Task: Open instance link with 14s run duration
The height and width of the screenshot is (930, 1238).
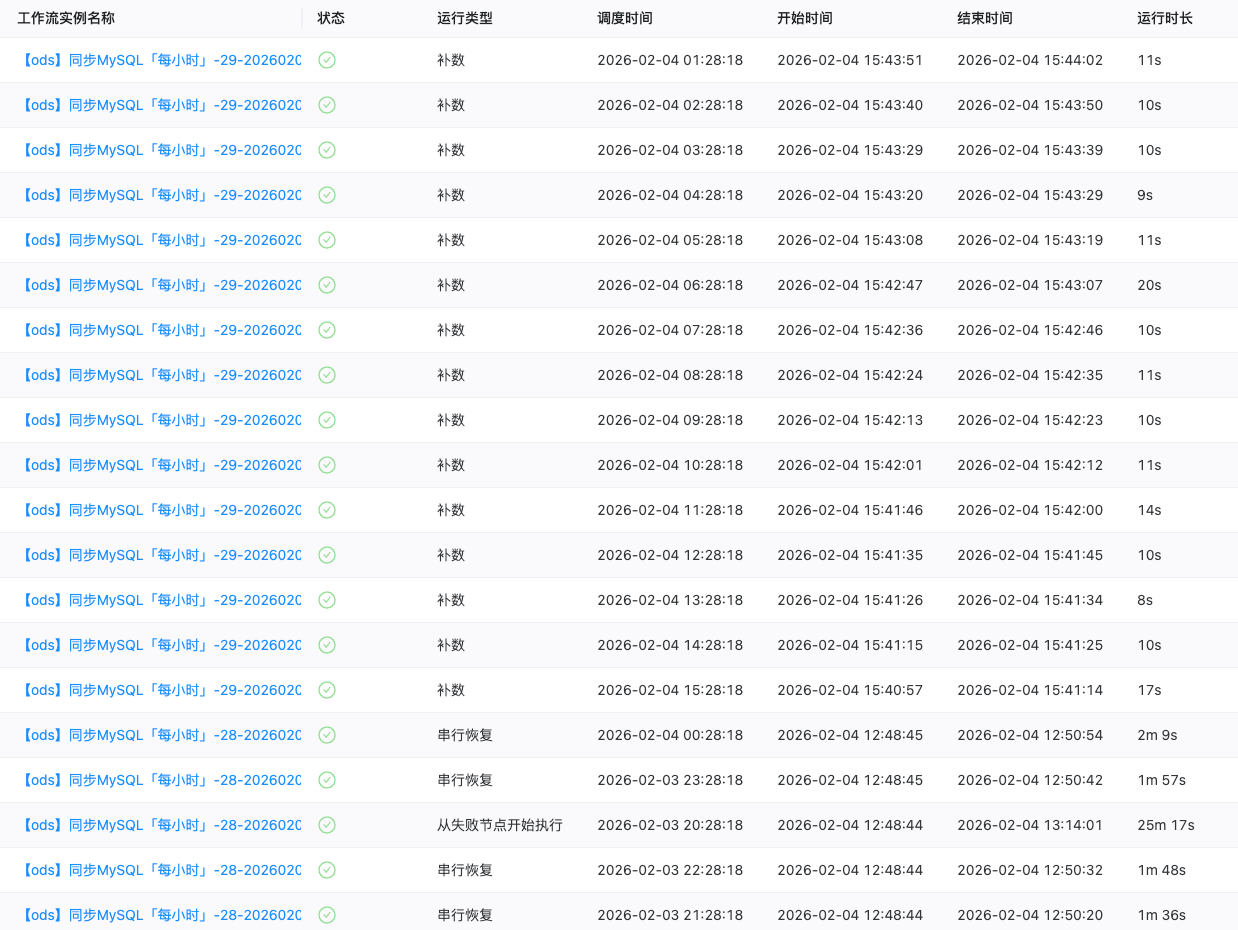Action: pyautogui.click(x=161, y=510)
